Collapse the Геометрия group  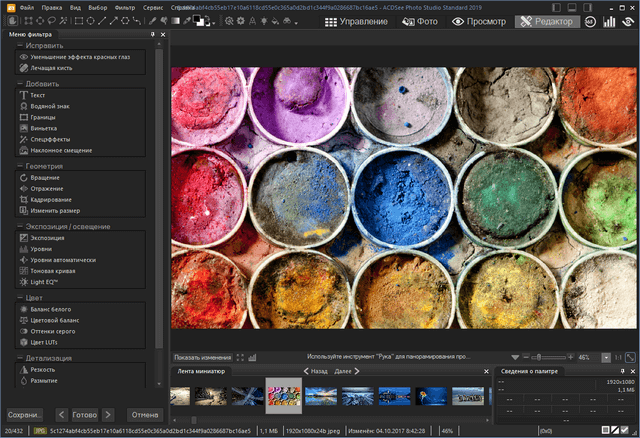tap(20, 166)
